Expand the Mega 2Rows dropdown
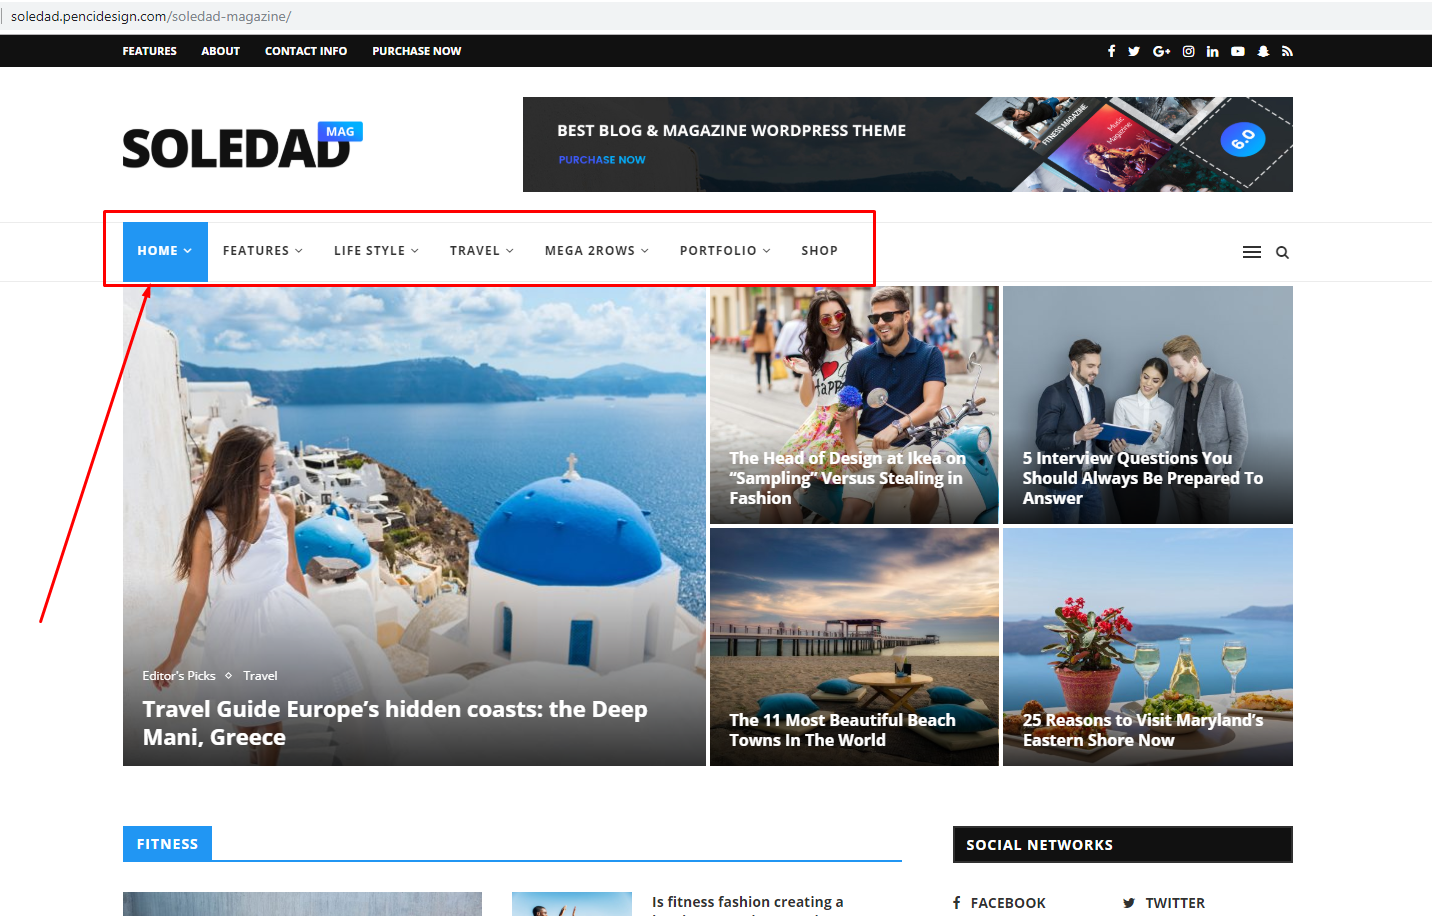The image size is (1432, 916). click(x=597, y=251)
